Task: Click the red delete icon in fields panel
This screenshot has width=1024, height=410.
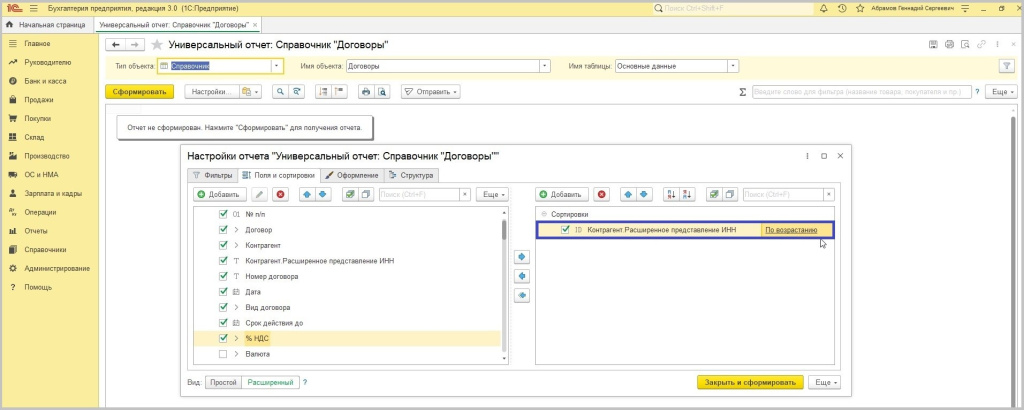Action: click(281, 194)
